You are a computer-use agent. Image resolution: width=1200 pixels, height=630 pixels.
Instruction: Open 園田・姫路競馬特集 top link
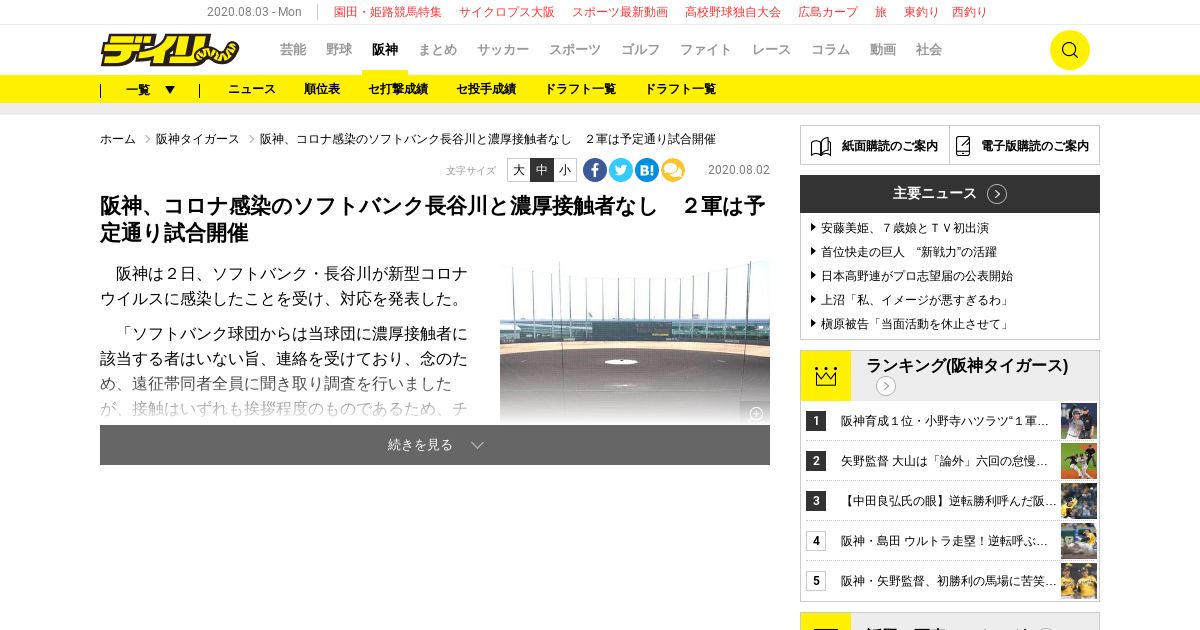tap(388, 12)
